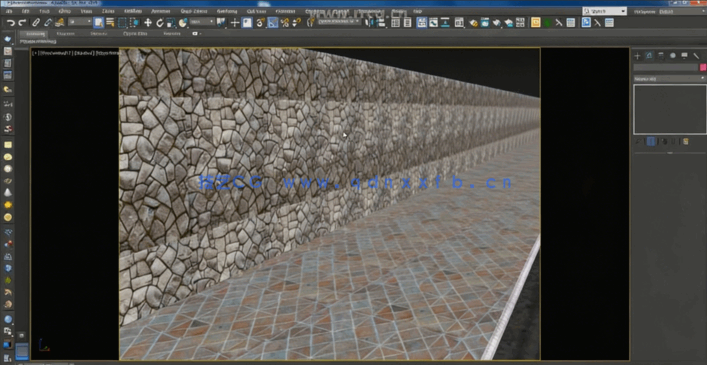Toggle Window/Crossing selection mode
Viewport: 707px width, 365px height.
[x=134, y=23]
